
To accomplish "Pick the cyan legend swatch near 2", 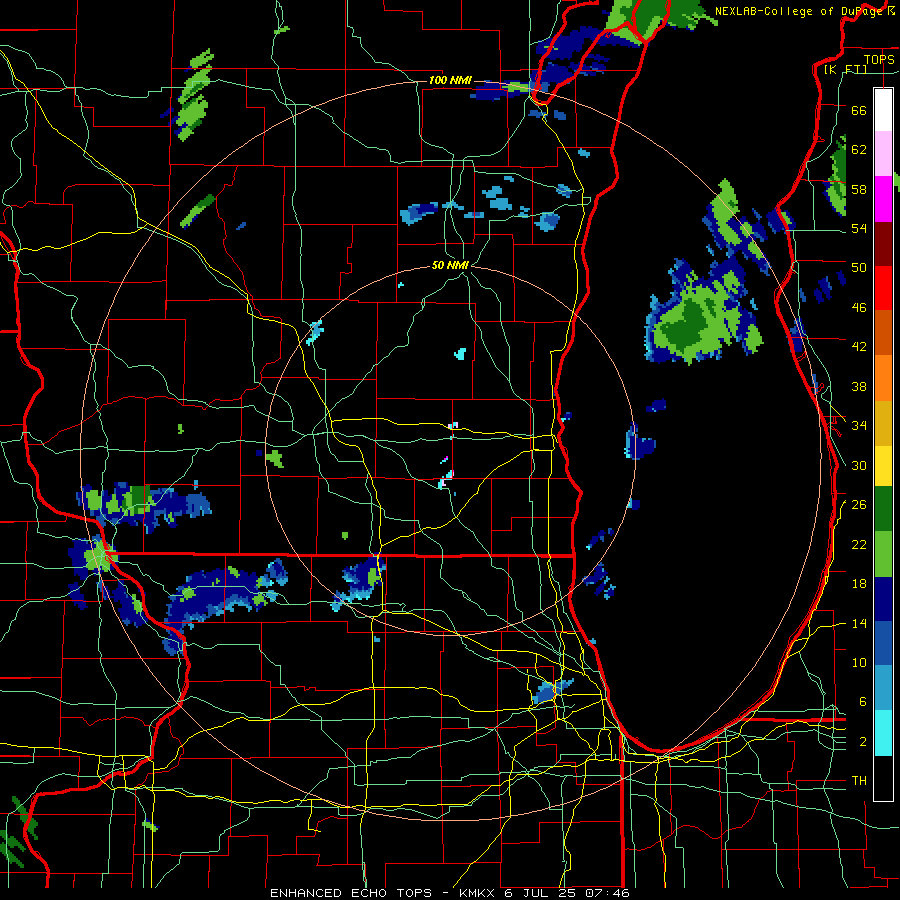I will [x=883, y=733].
